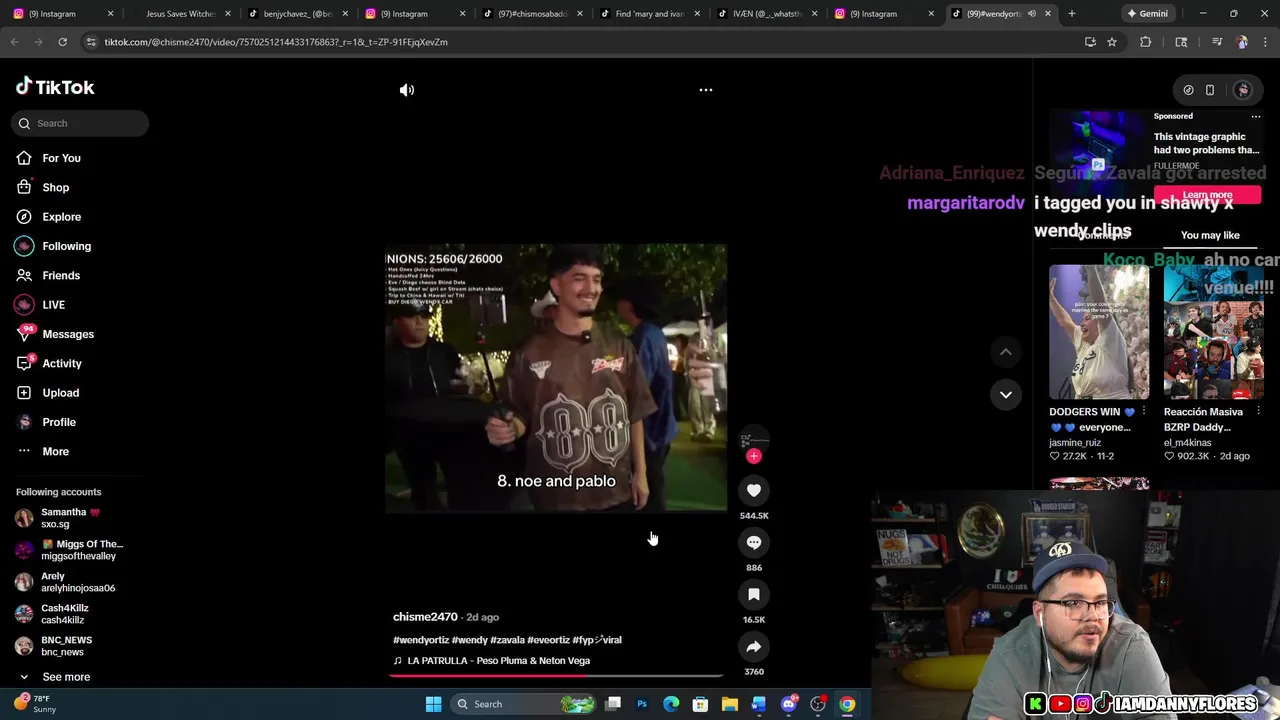Screen dimensions: 1280x720
Task: Follow chisme2470 with the red plus
Action: pyautogui.click(x=754, y=456)
